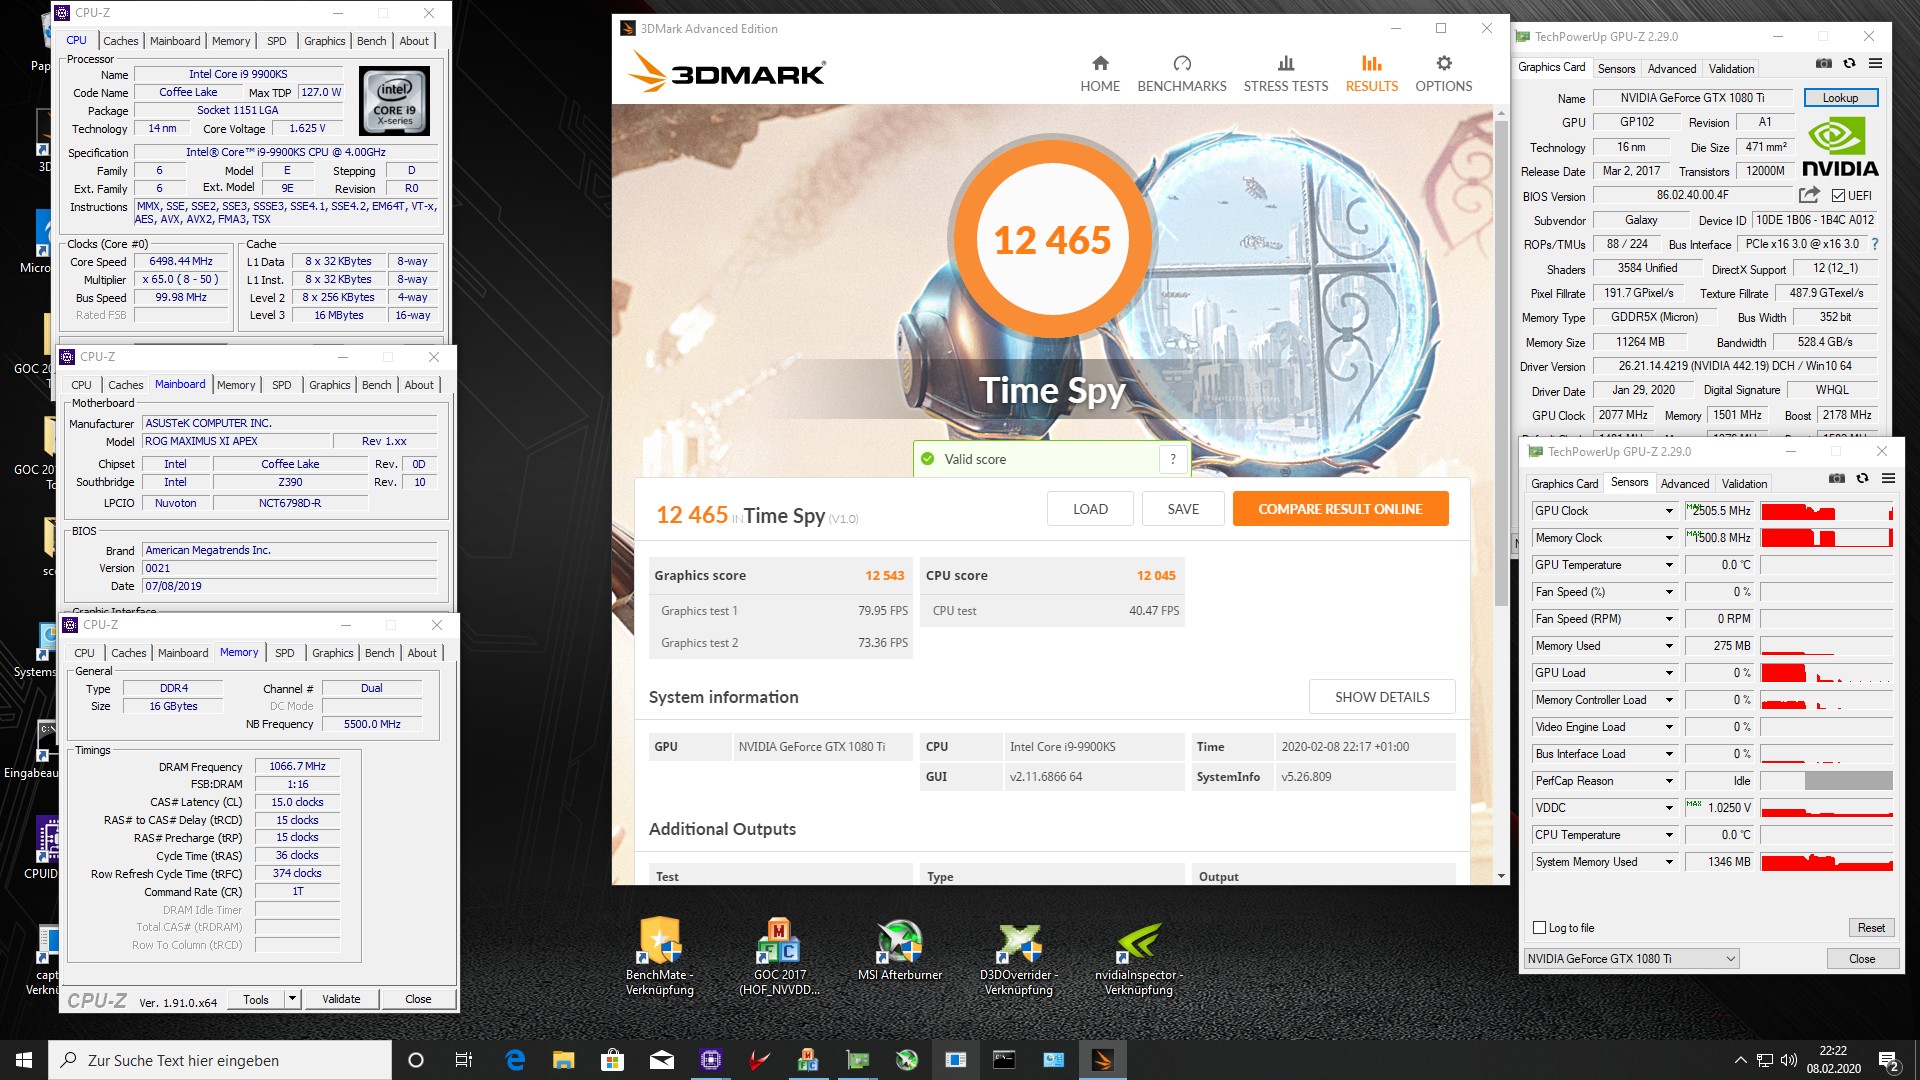Open GOC 2017 desktop shortcut

coord(779,957)
